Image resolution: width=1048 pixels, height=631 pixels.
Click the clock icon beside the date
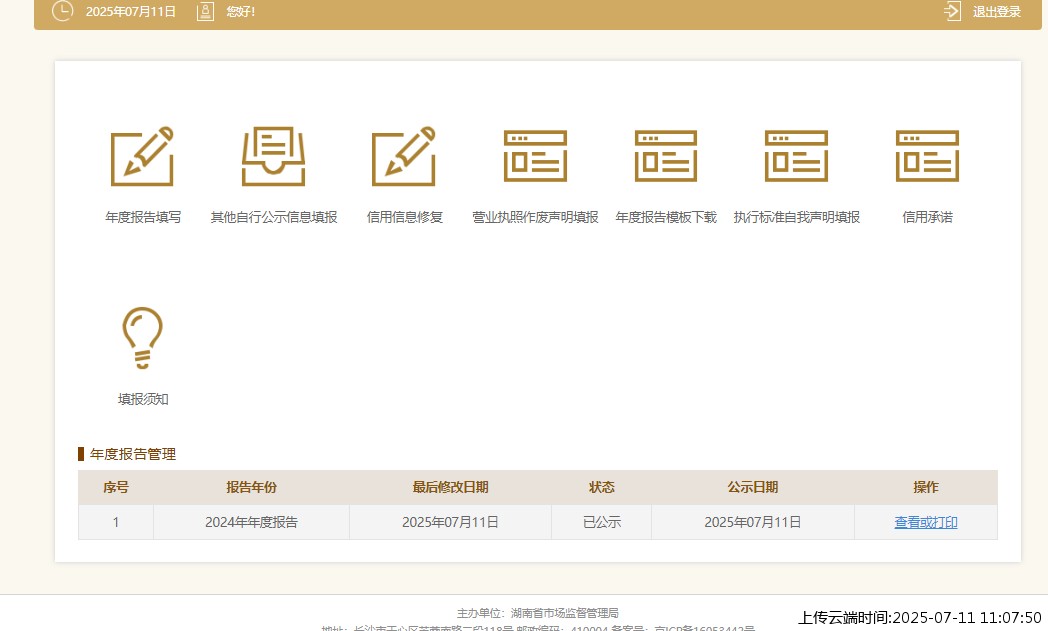click(62, 11)
